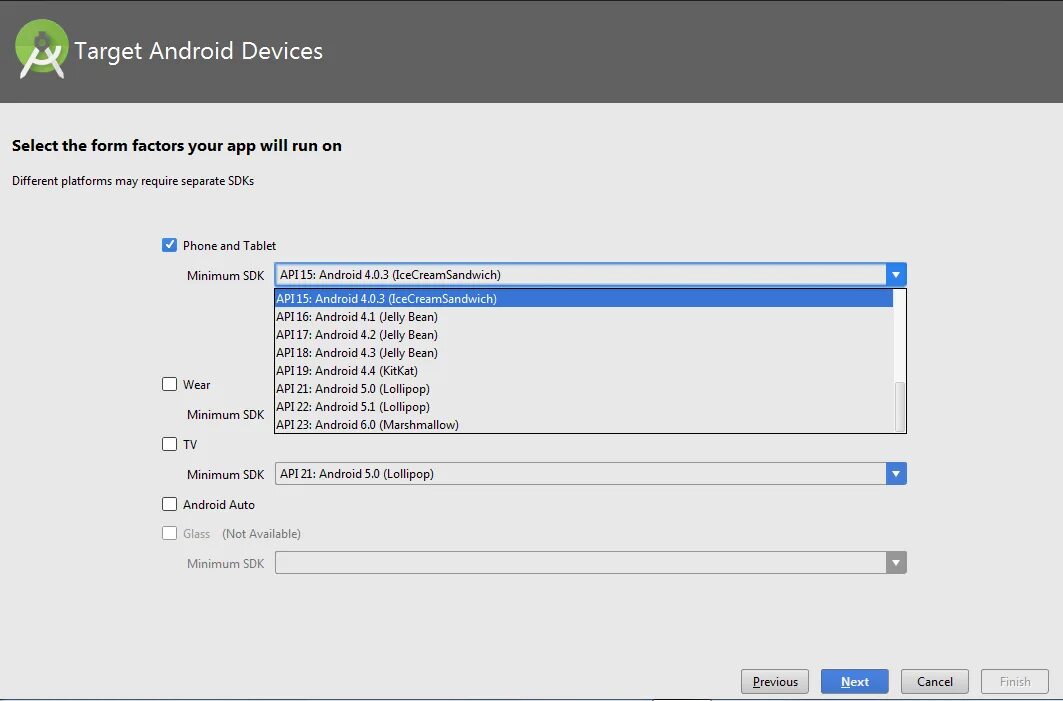1063x701 pixels.
Task: Check the Android Auto checkbox
Action: pos(169,504)
